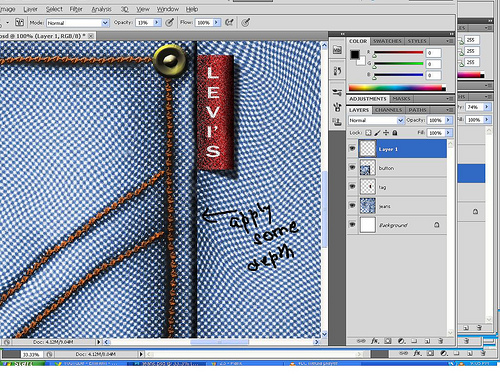
Task: Open the Mini Bridge collapsed panel icon
Action: point(337,50)
